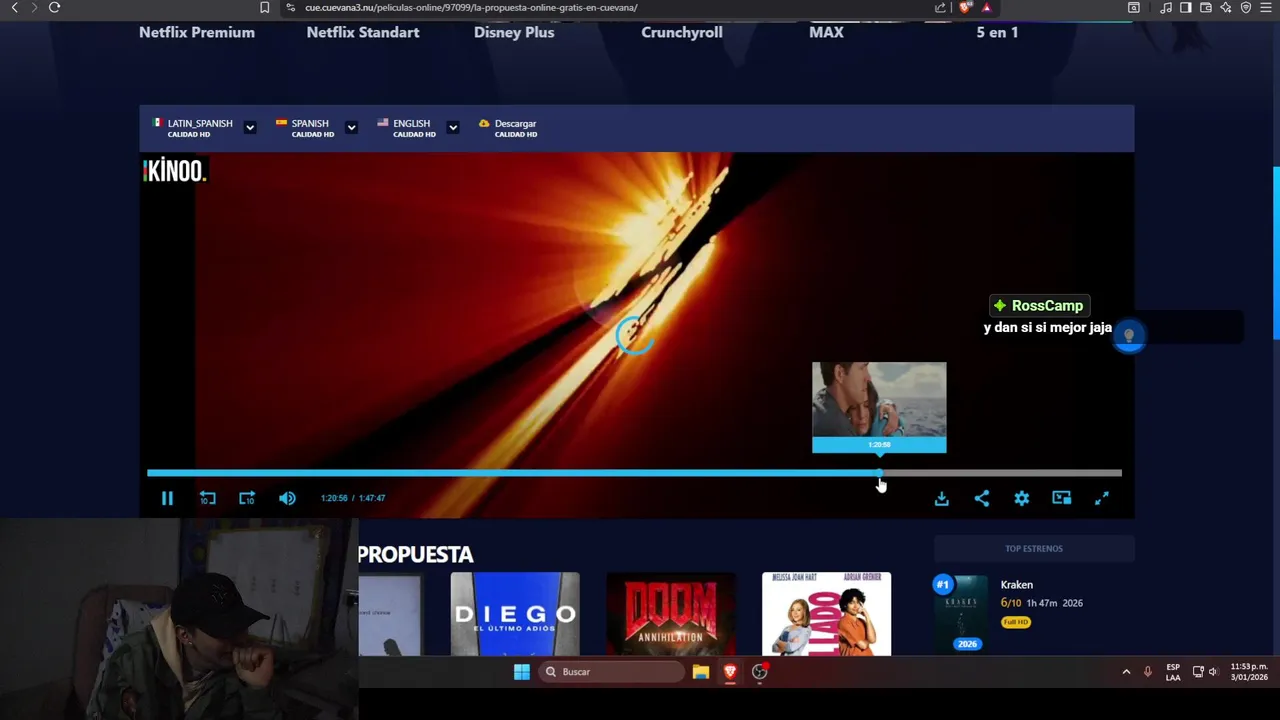Bookmark this page
This screenshot has width=1280, height=720.
click(x=264, y=8)
